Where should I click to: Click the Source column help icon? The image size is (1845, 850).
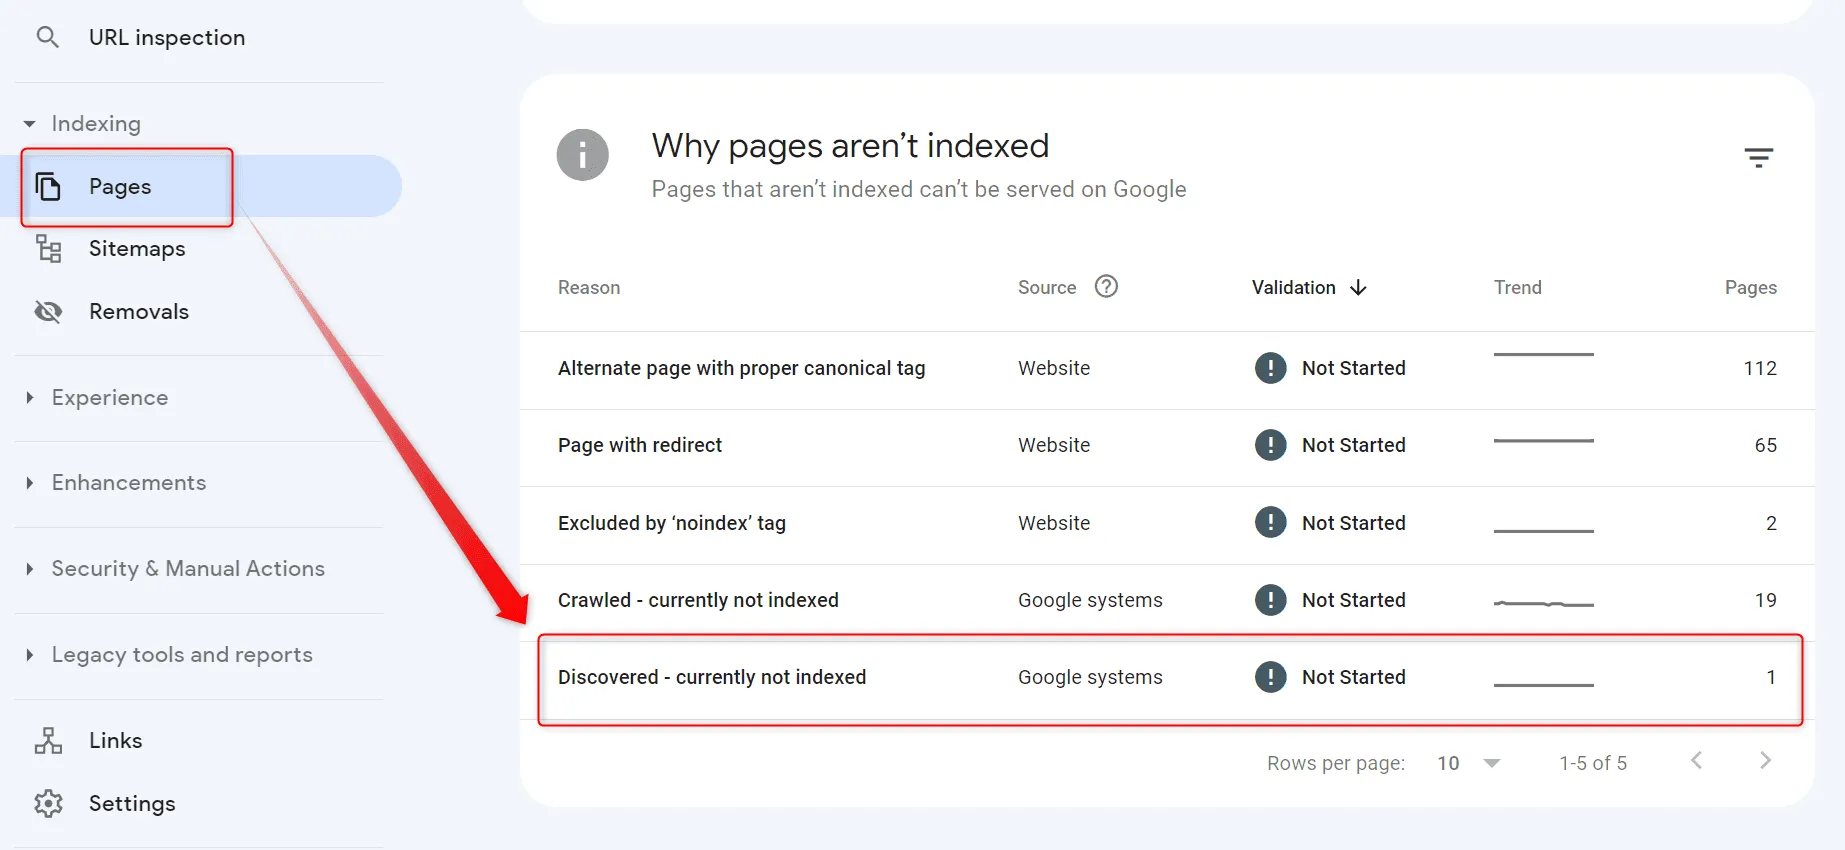(x=1106, y=287)
